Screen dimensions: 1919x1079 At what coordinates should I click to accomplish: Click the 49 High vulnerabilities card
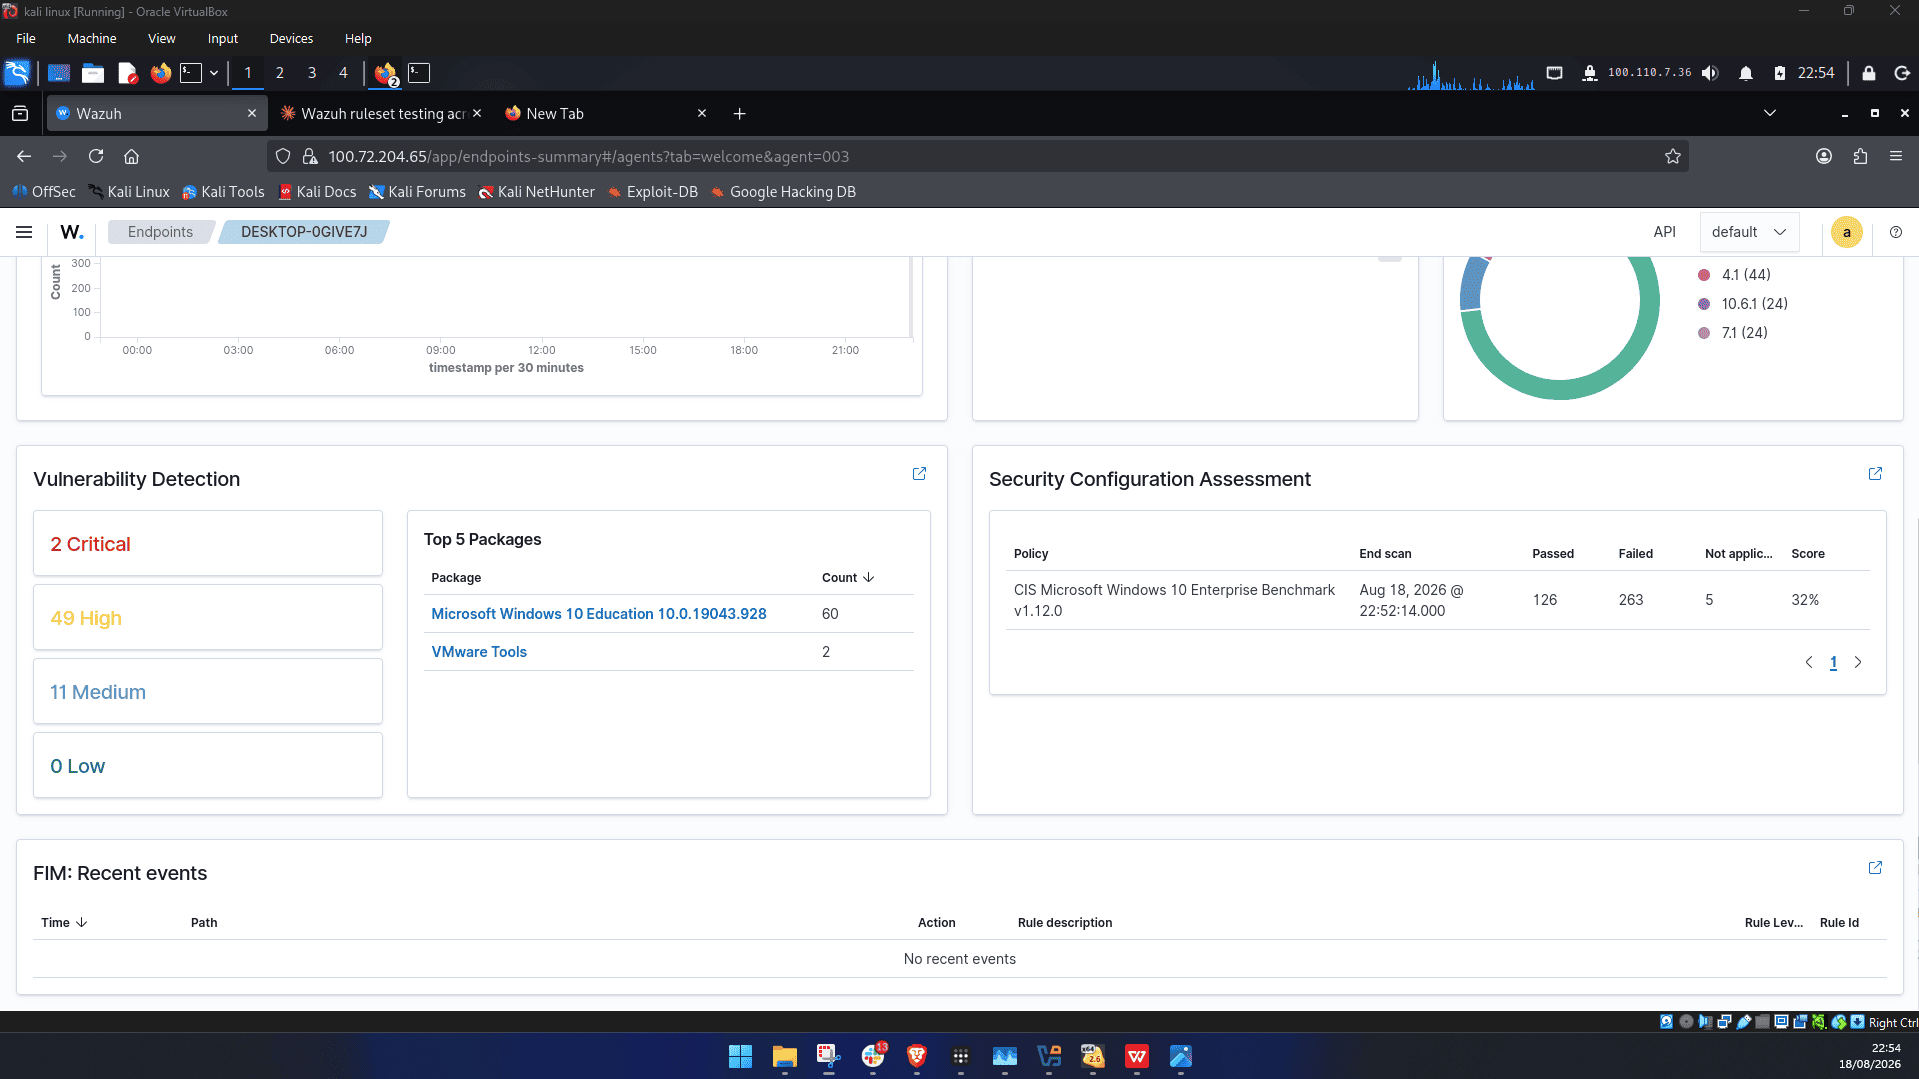(x=208, y=618)
